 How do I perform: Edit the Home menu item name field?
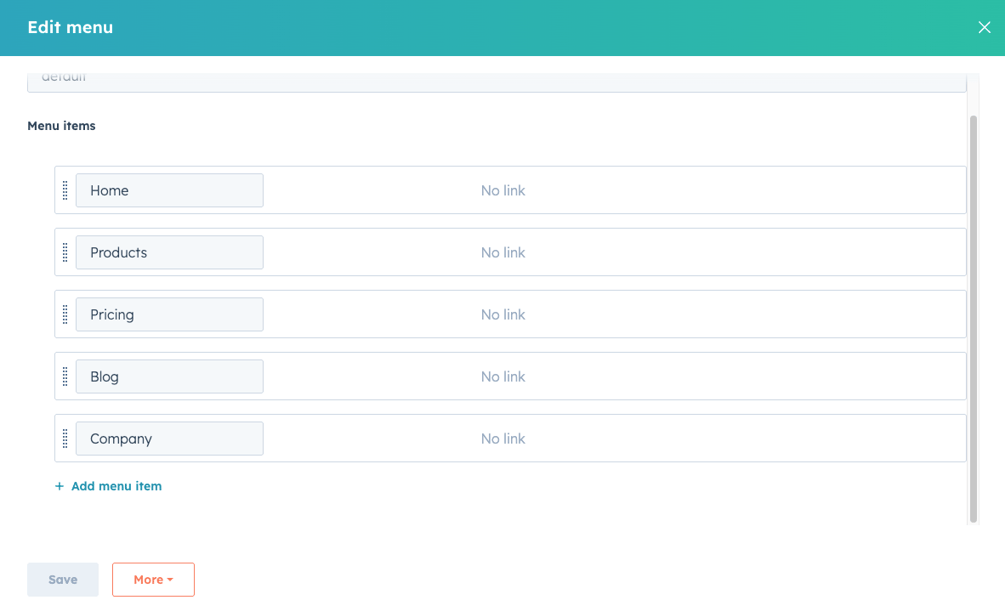[x=169, y=190]
